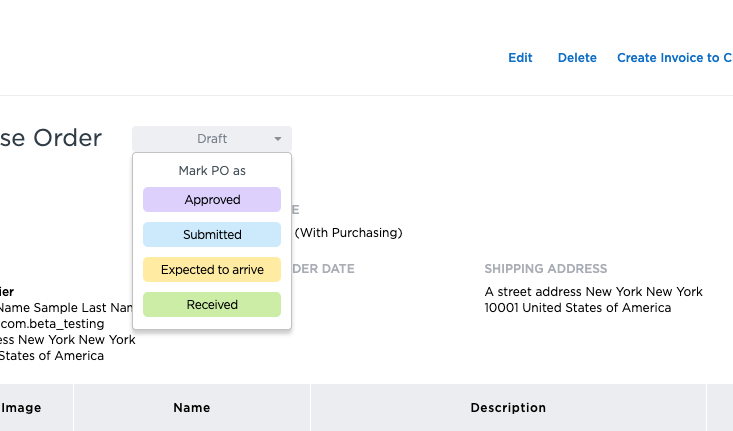This screenshot has width=733, height=431.
Task: Click the supplier's Sample Last Name text
Action: 66,308
